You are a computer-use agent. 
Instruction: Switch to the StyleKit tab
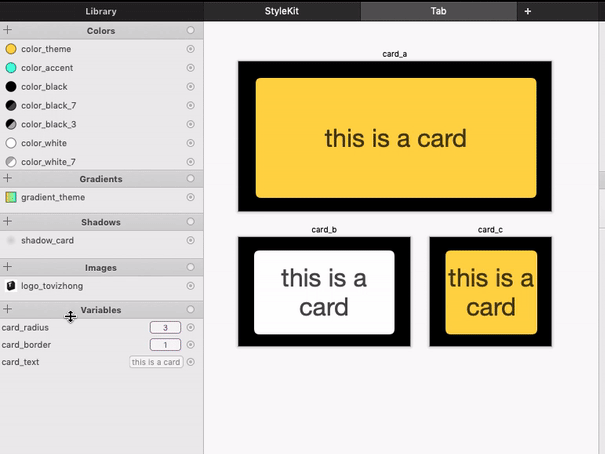coord(282,11)
